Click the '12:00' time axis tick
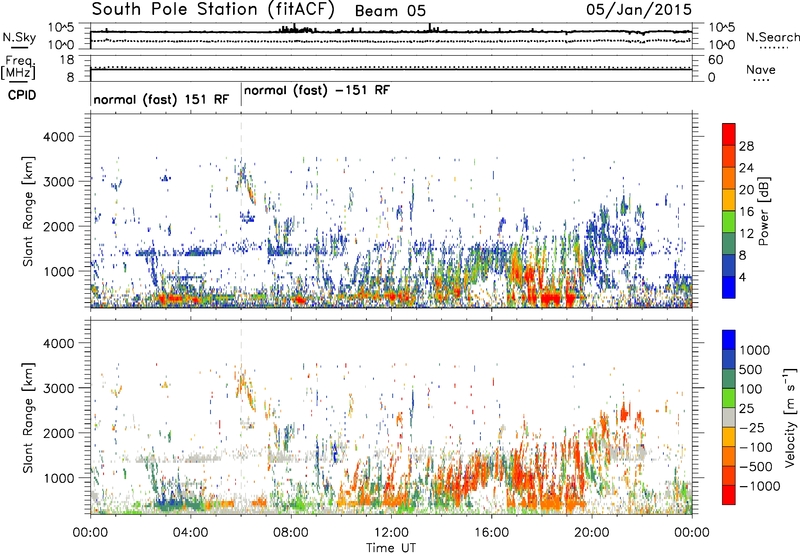 click(x=391, y=533)
